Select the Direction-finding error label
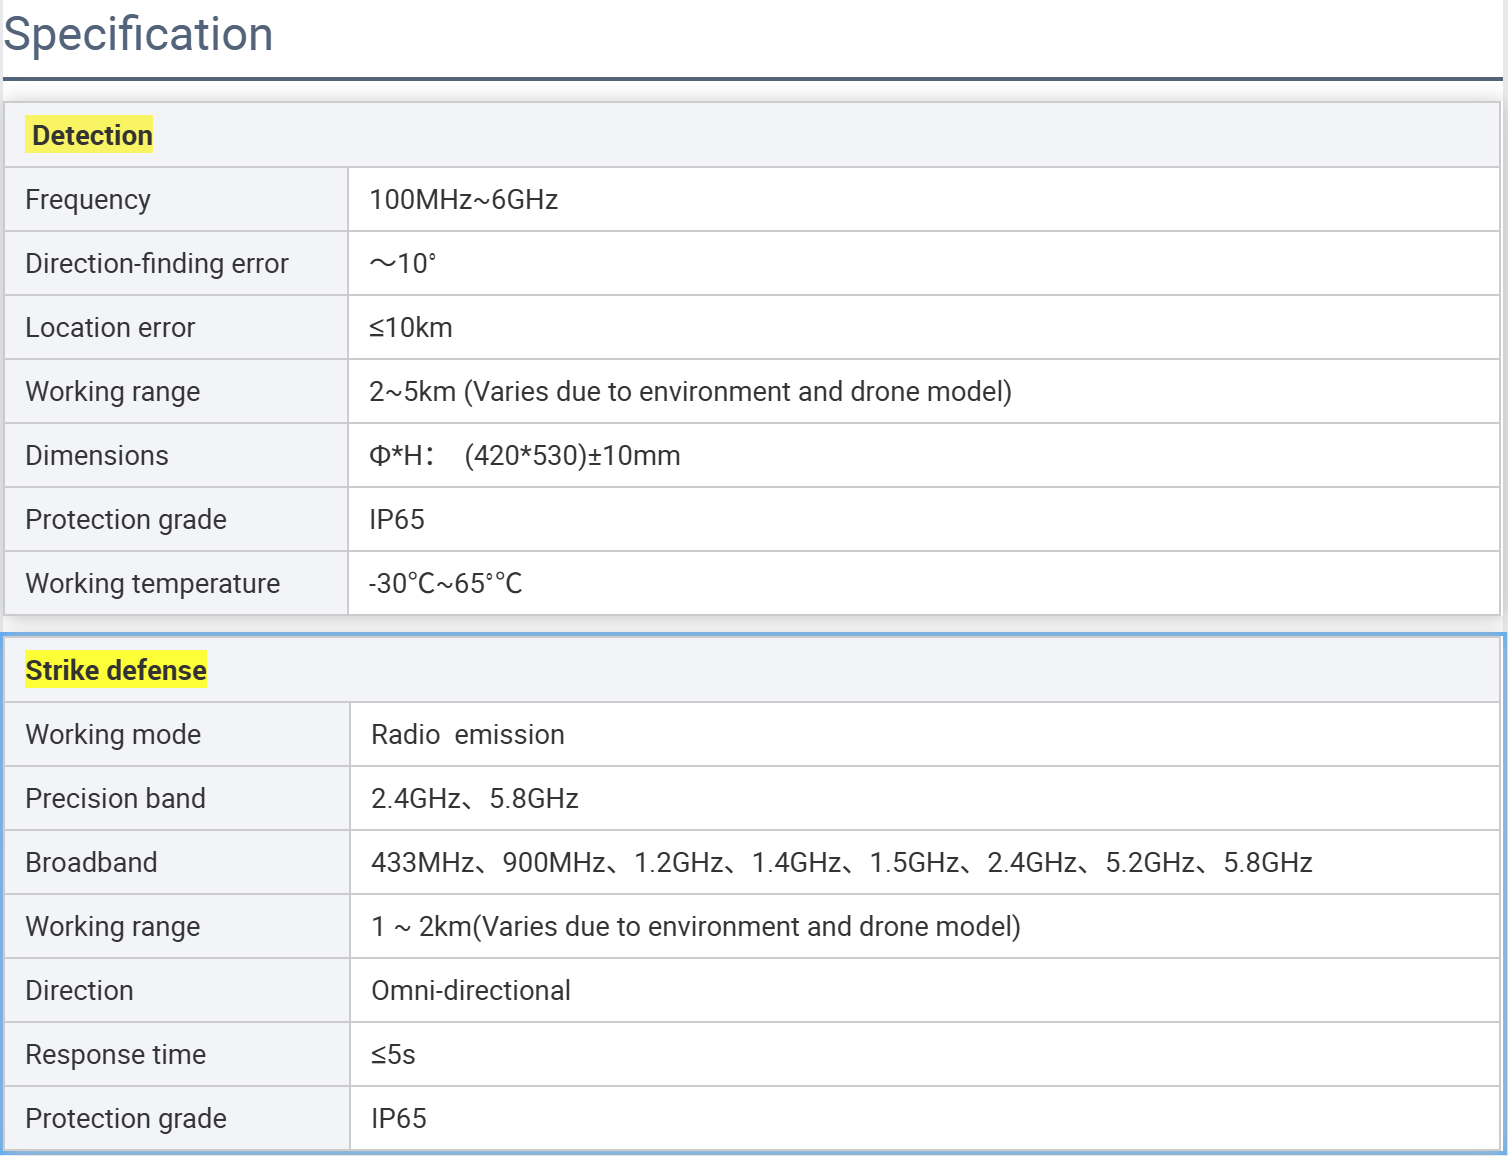Image resolution: width=1508 pixels, height=1156 pixels. pyautogui.click(x=156, y=263)
